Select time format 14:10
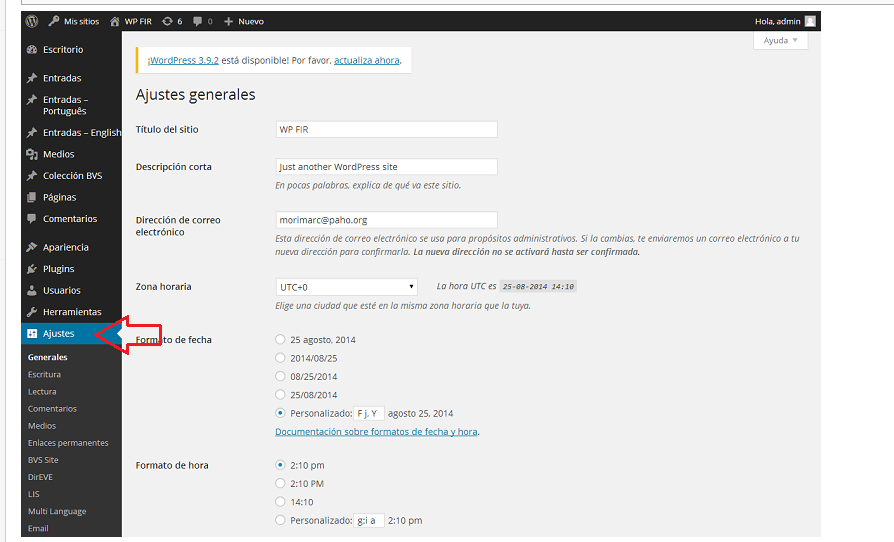This screenshot has height=542, width=894. (280, 502)
